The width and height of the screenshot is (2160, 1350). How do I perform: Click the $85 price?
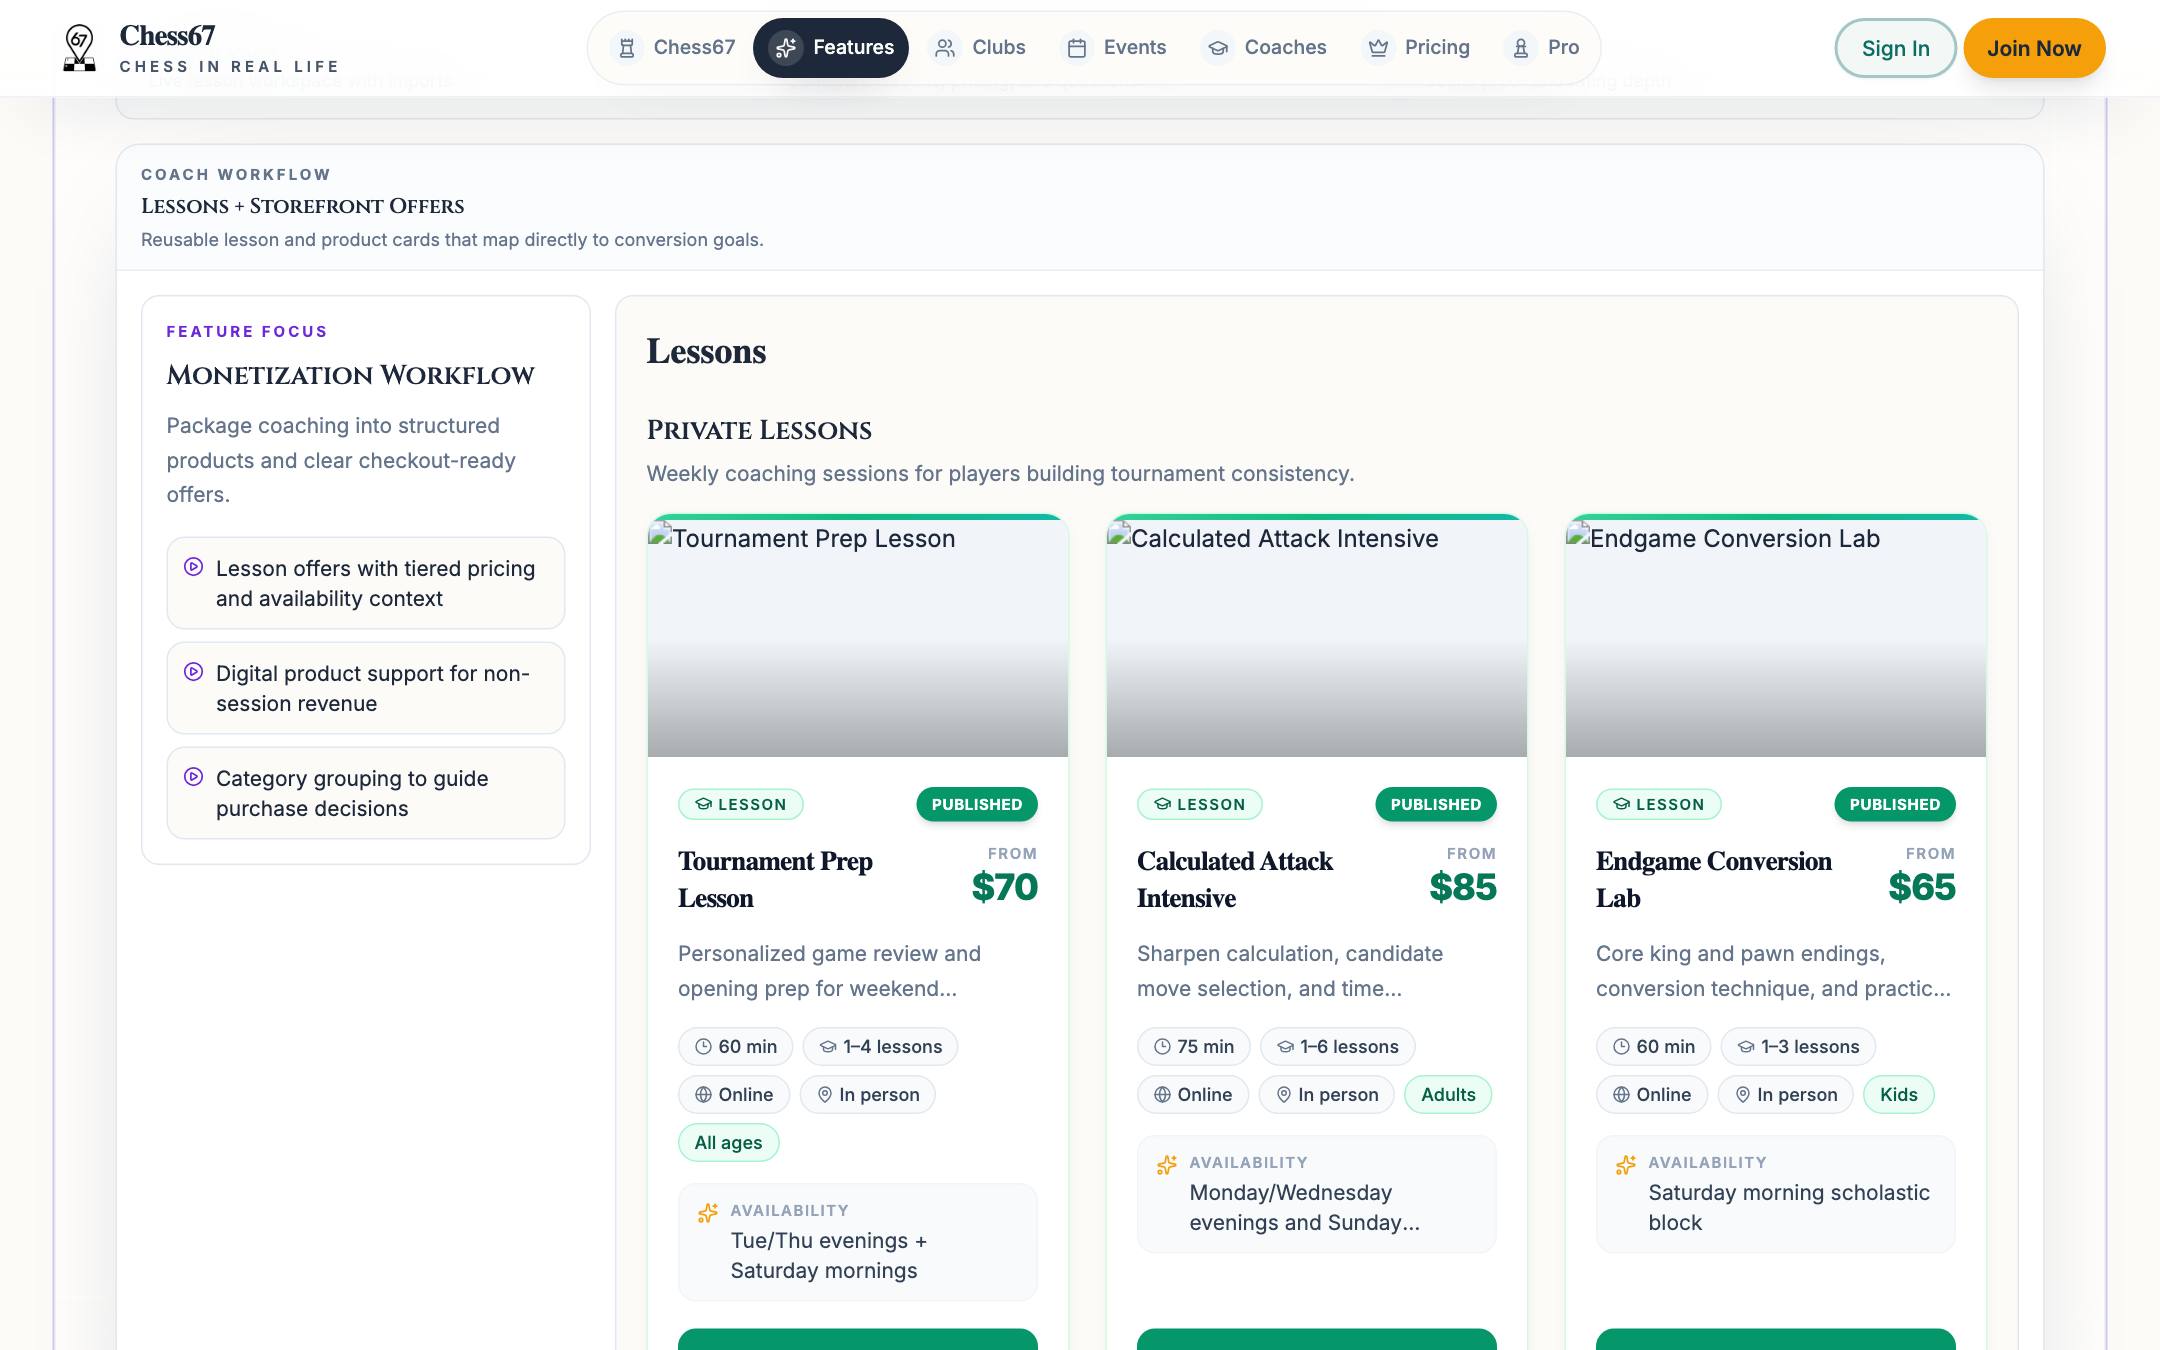[1463, 887]
